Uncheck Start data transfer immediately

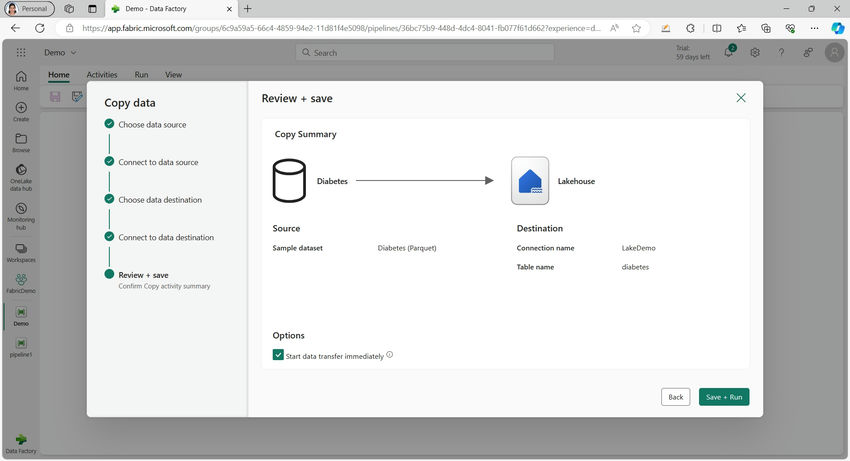278,355
